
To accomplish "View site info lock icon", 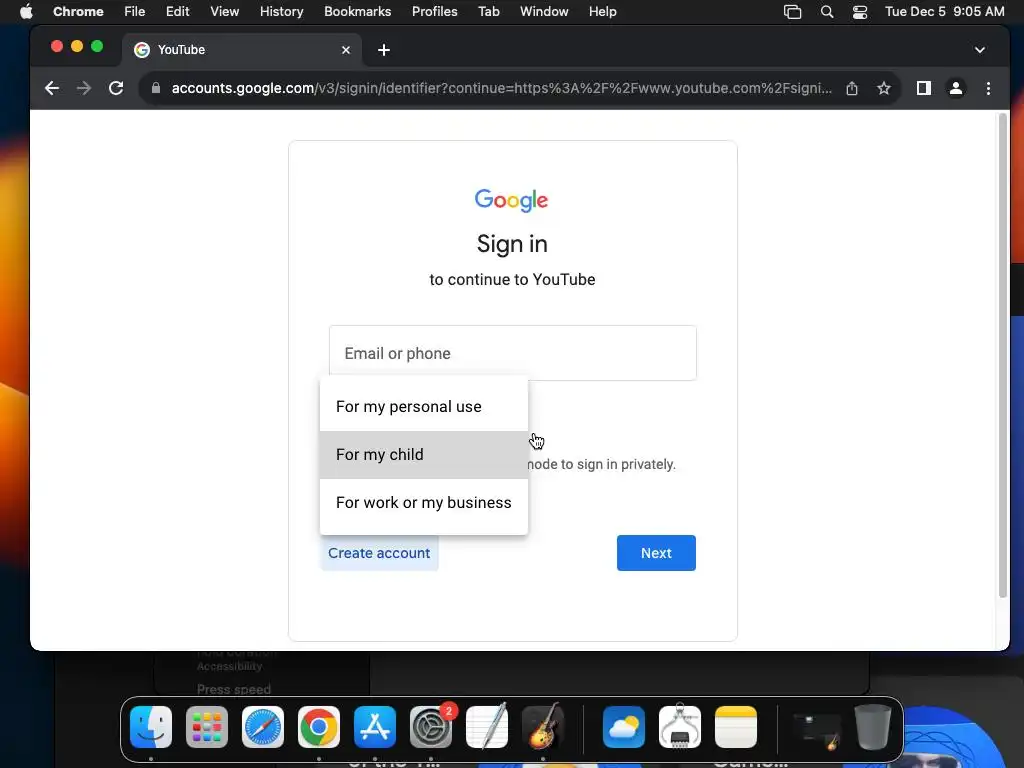I will [155, 88].
